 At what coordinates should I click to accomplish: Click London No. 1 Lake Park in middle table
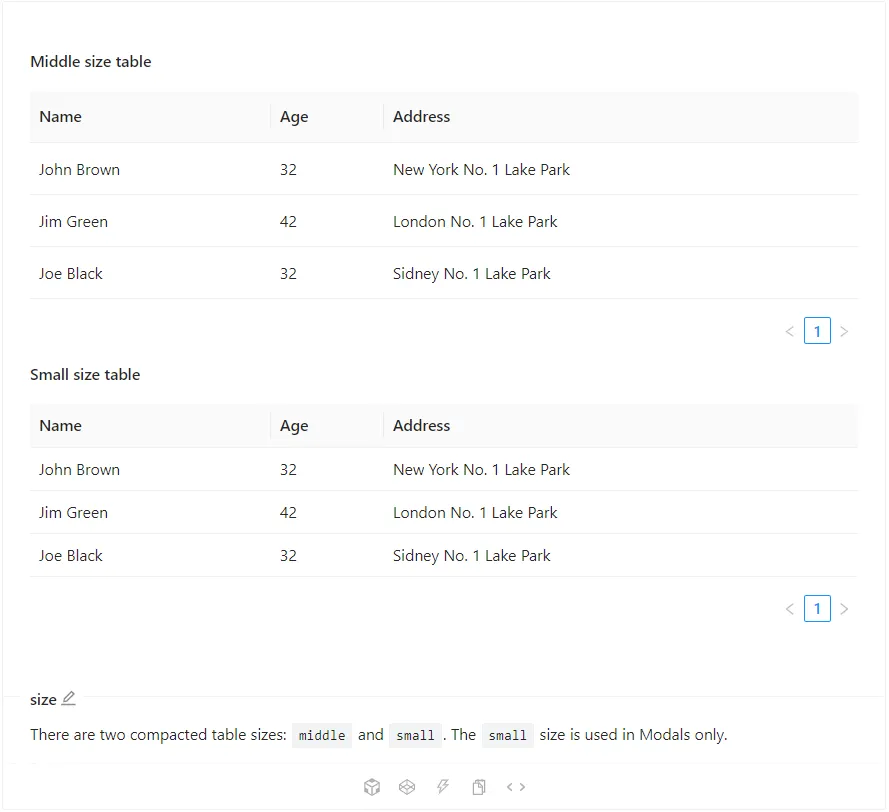point(475,222)
